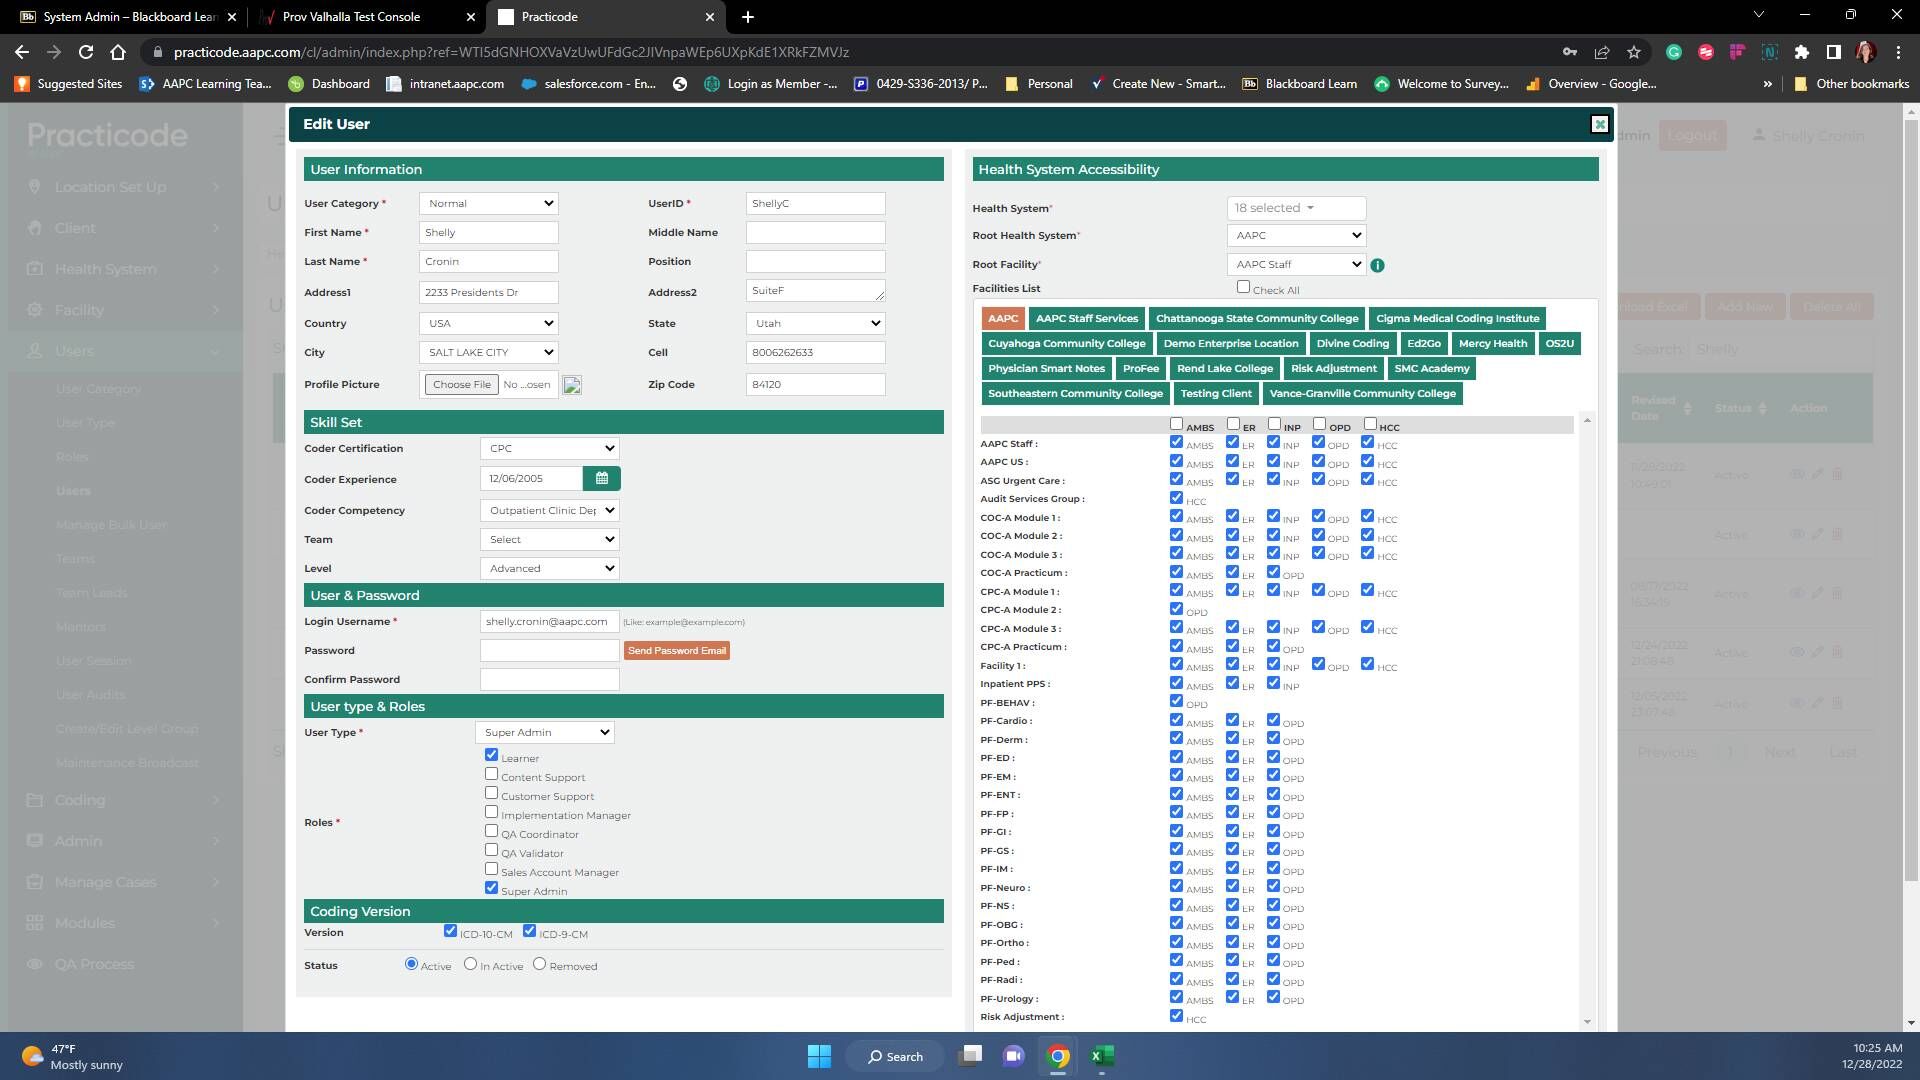Viewport: 1920px width, 1080px height.
Task: Open the Coder Experience calendar picker
Action: 601,479
